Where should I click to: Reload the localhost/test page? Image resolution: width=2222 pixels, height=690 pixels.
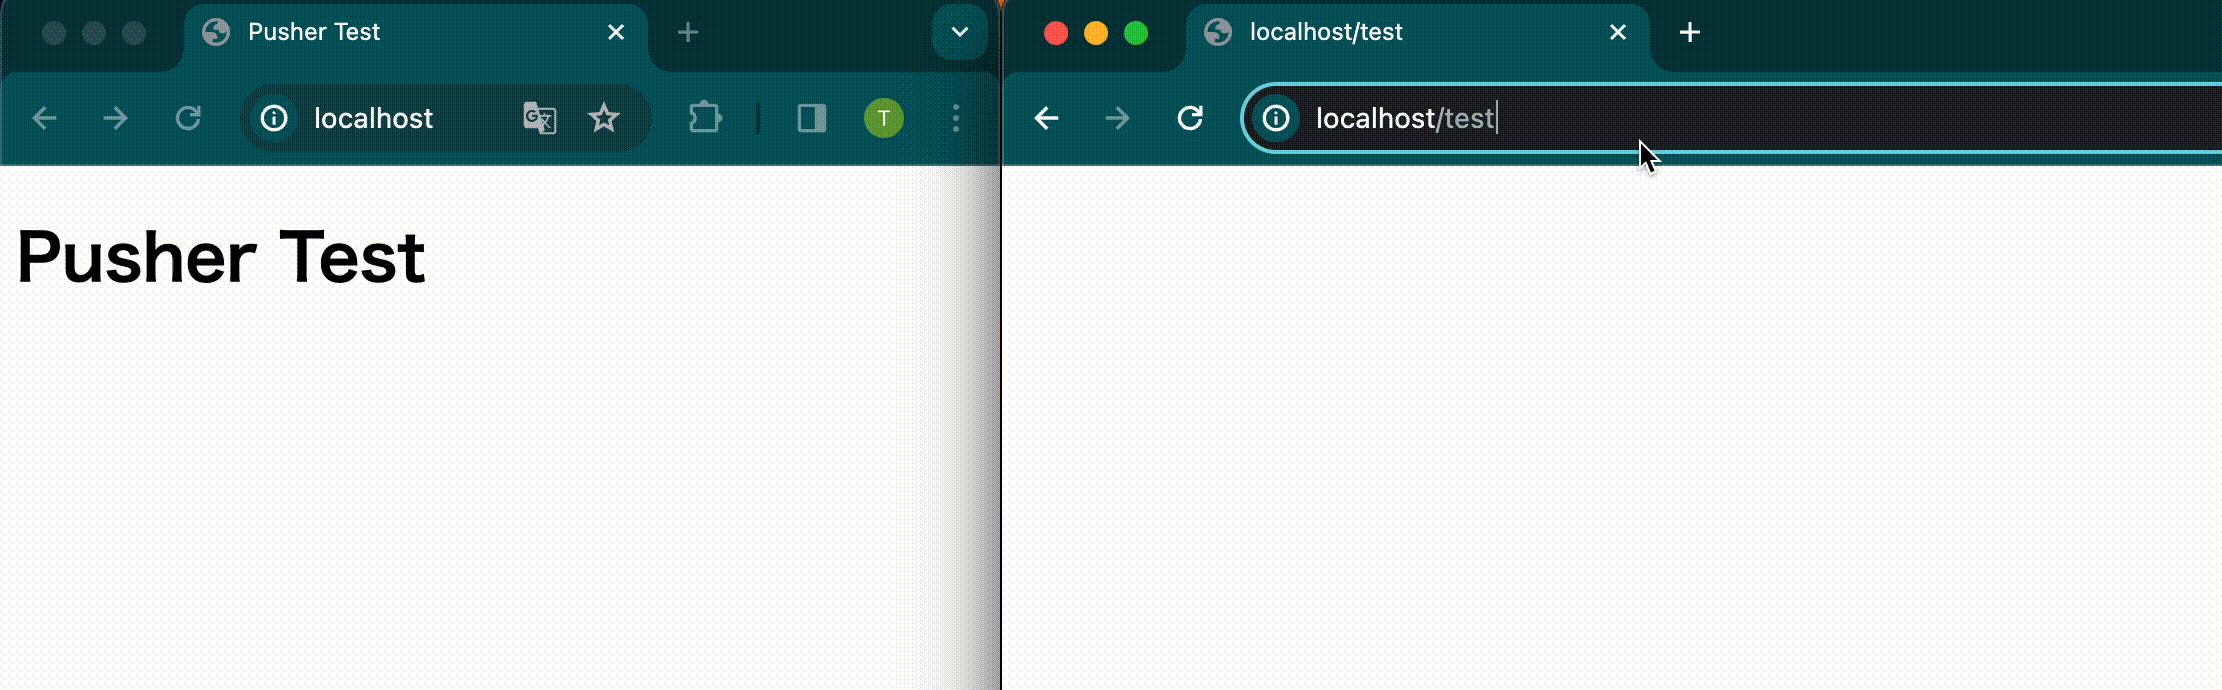point(1190,119)
